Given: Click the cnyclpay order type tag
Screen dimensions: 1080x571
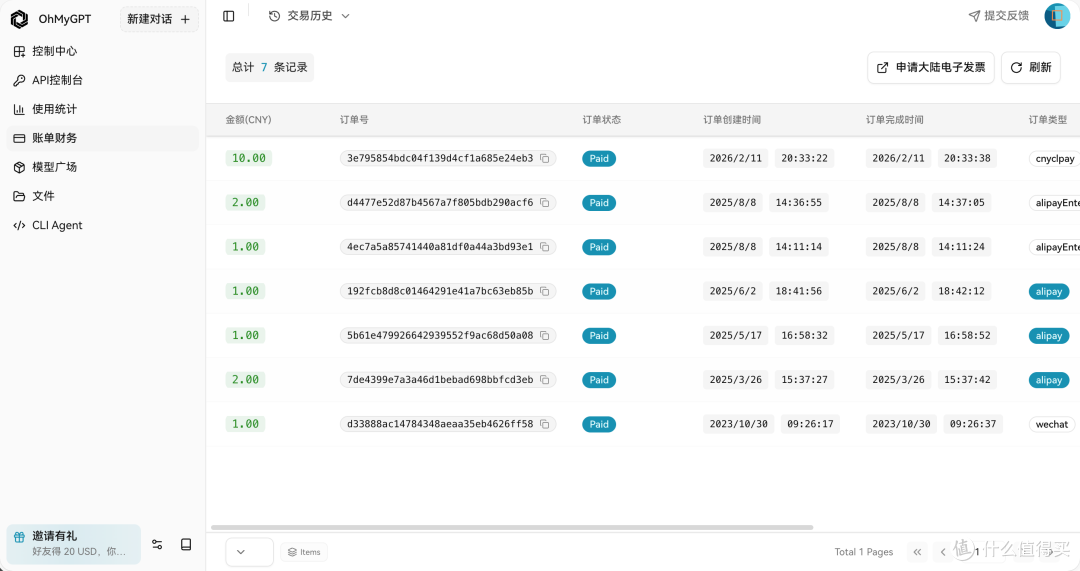Looking at the screenshot, I should tap(1055, 158).
